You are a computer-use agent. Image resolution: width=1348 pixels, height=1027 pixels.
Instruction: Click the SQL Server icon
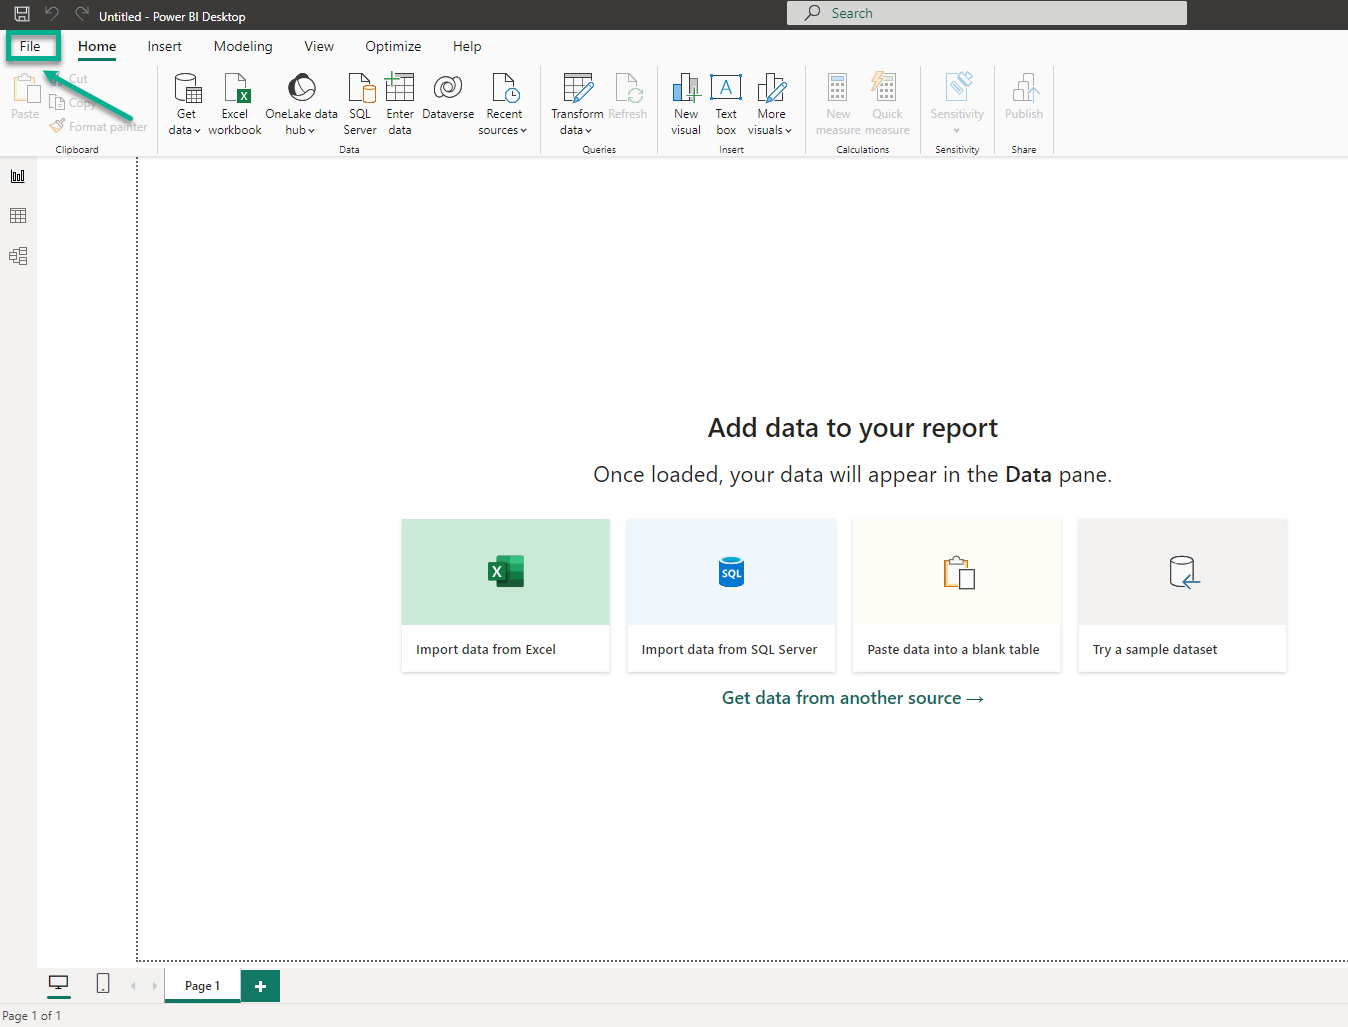click(360, 90)
